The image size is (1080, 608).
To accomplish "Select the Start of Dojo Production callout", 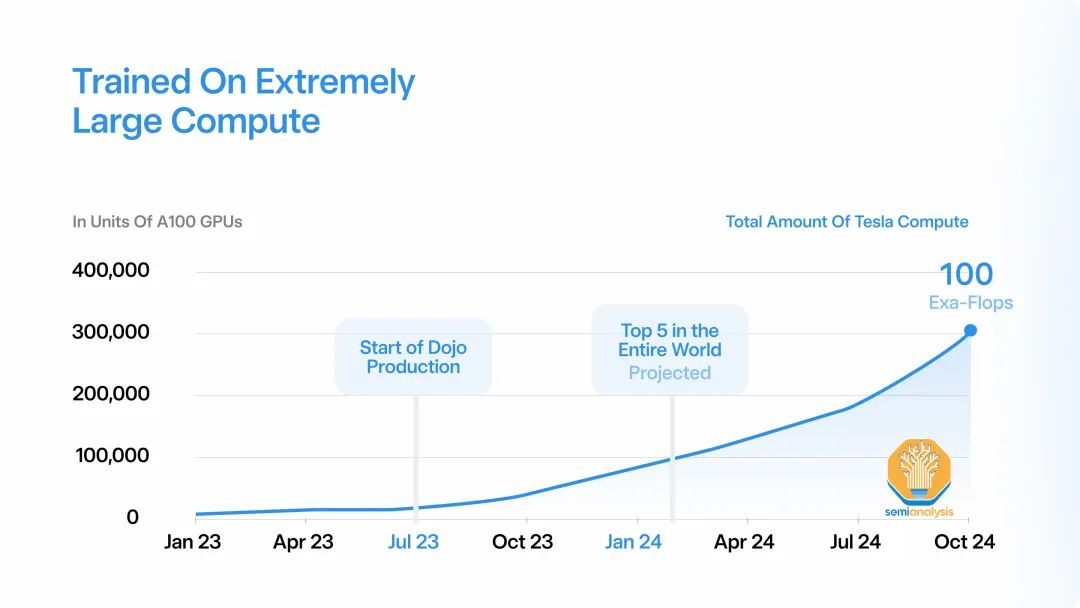I will coord(413,357).
